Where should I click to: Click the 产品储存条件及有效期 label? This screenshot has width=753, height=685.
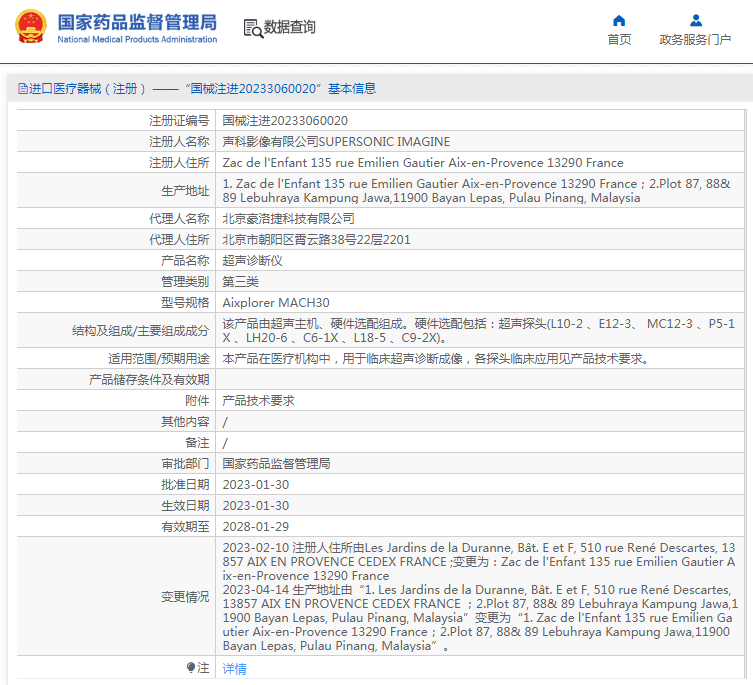click(149, 379)
